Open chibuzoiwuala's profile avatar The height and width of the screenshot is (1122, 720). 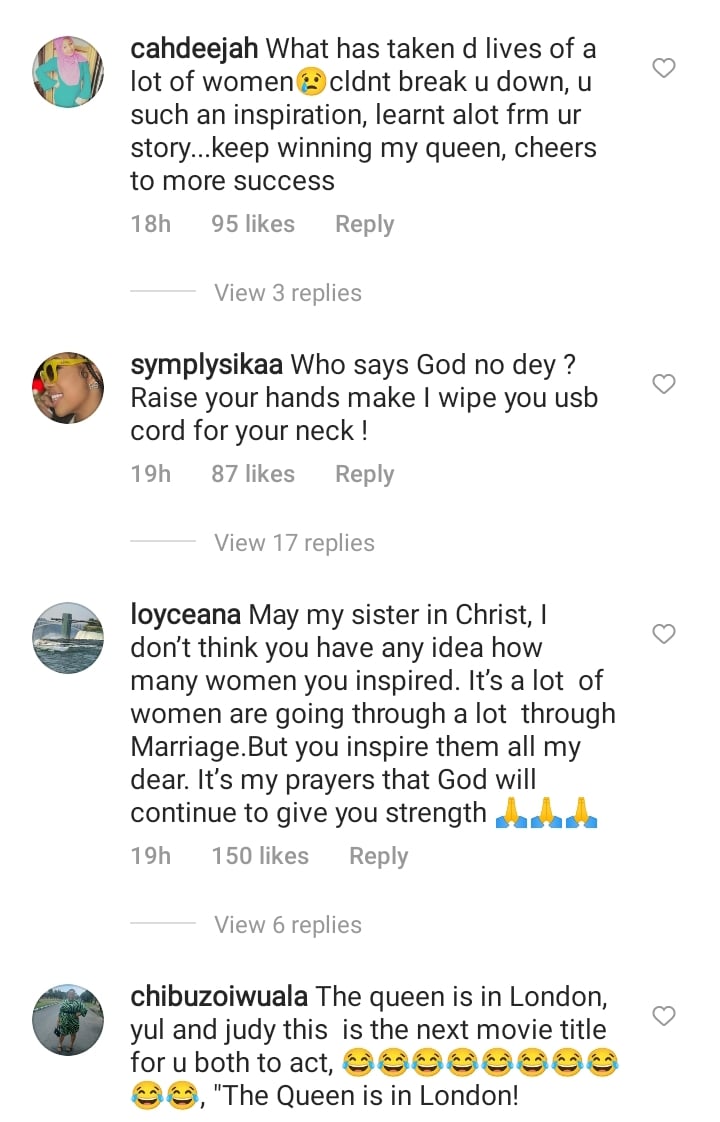pyautogui.click(x=69, y=1019)
